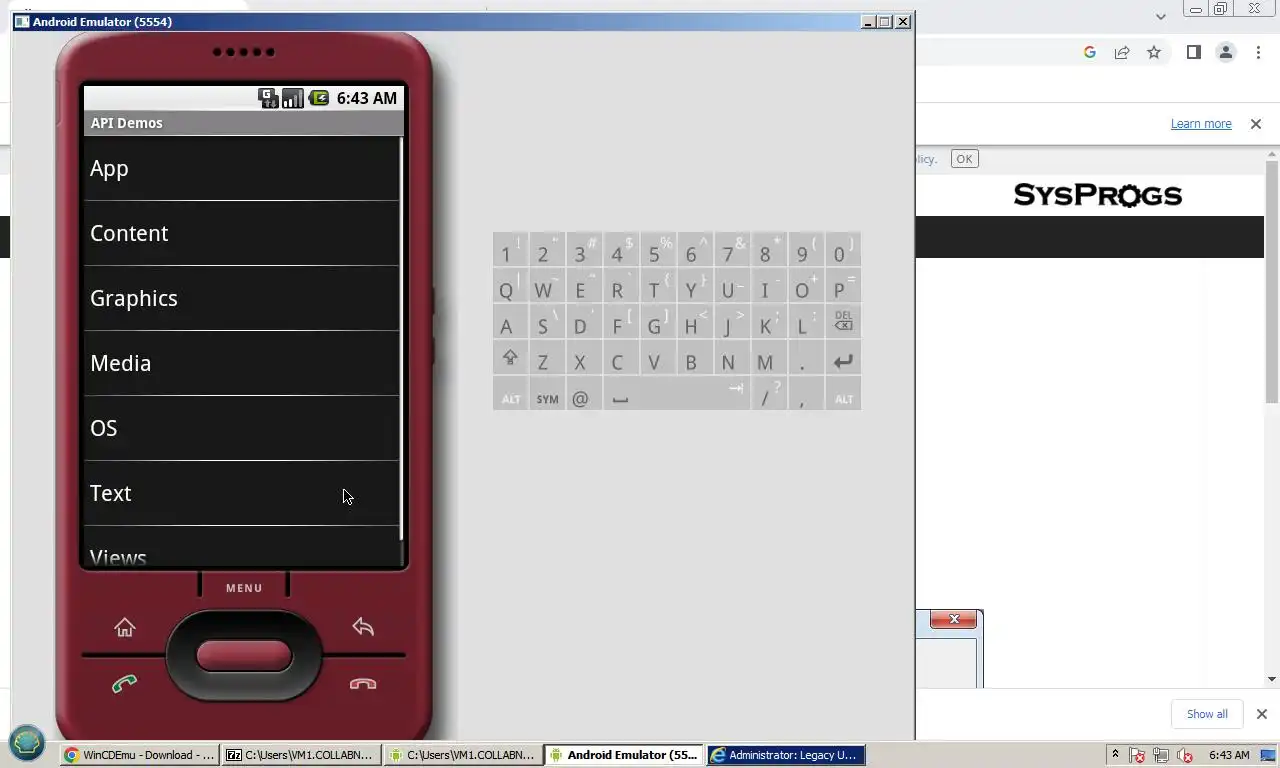Click the @ key on emulator keyboard
This screenshot has width=1280, height=768.
584,394
